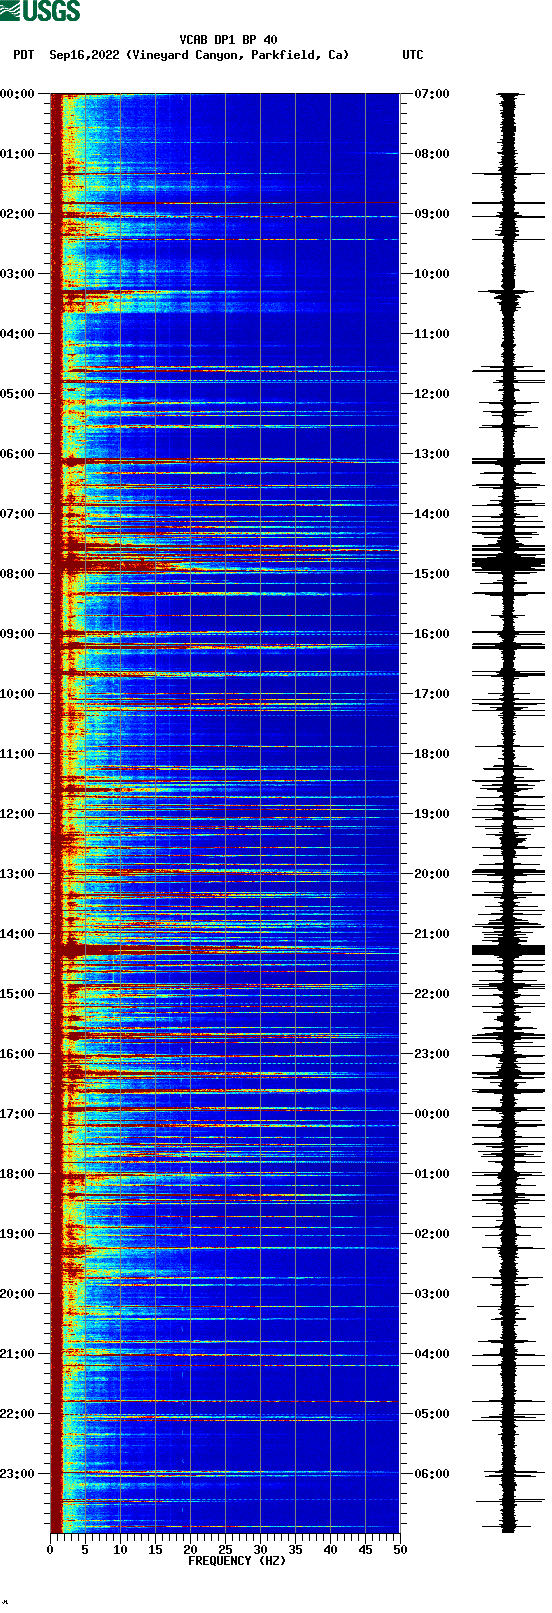The height and width of the screenshot is (1613, 552).
Task: Click the UTC time label 04:00 on right axis
Action: [432, 1354]
